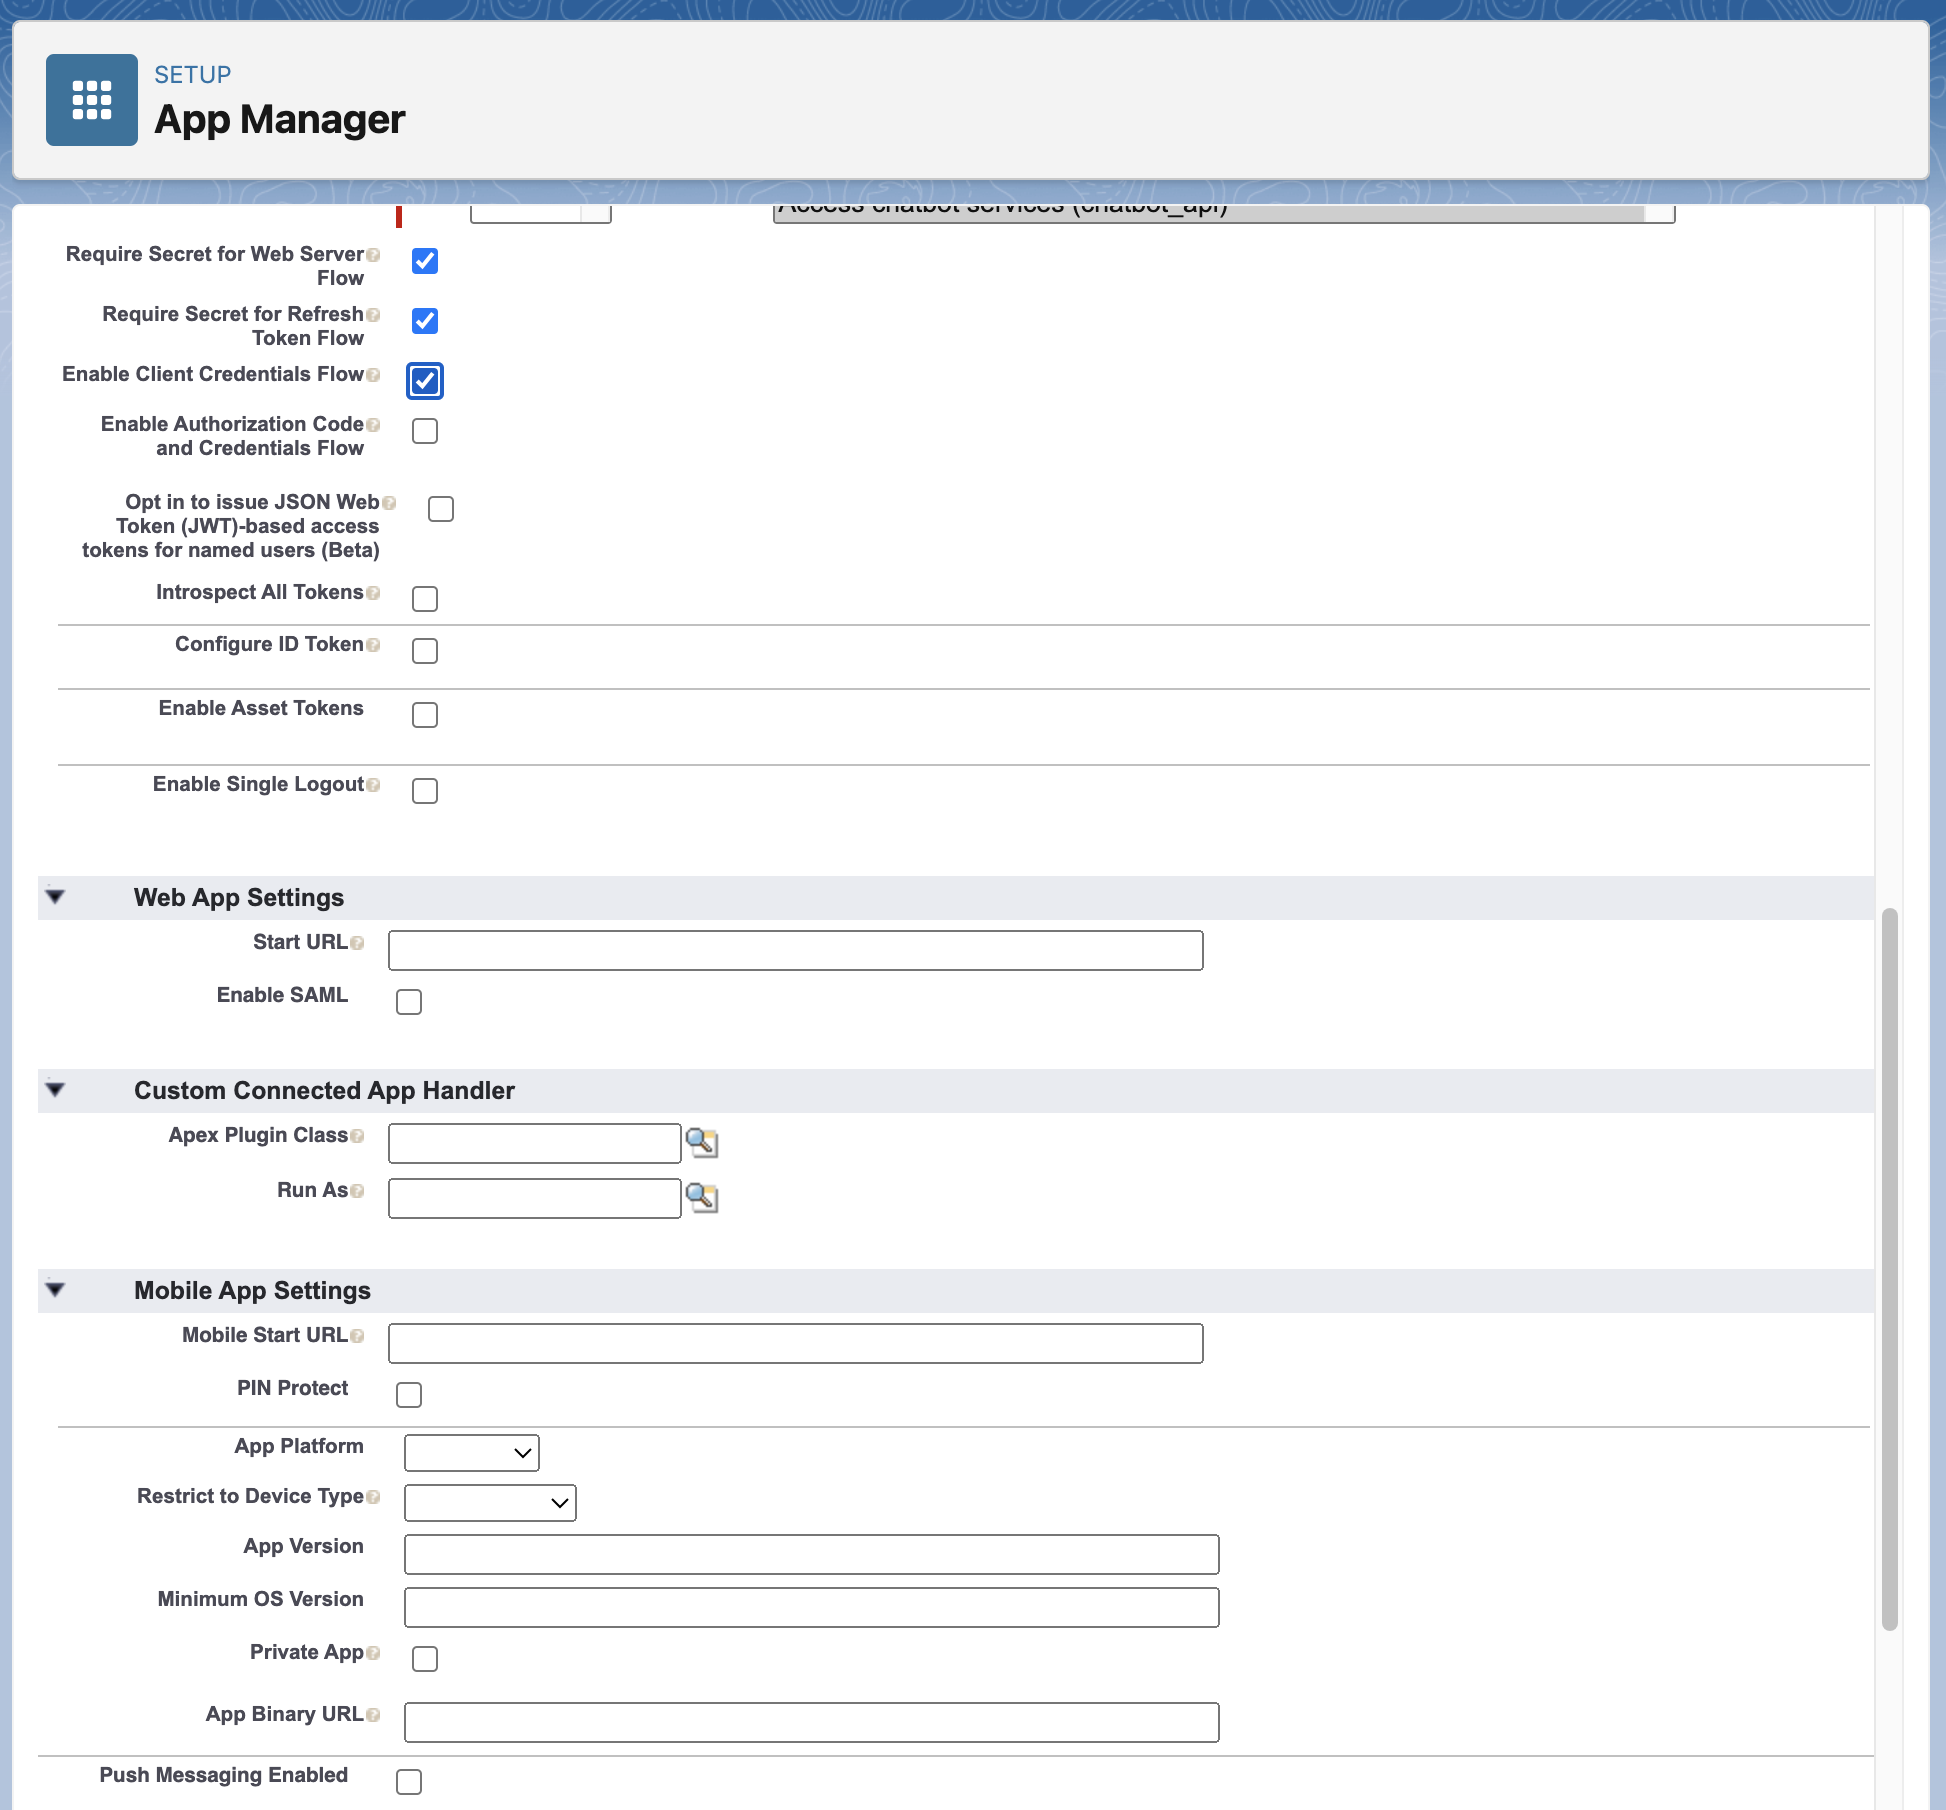Image resolution: width=1946 pixels, height=1810 pixels.
Task: Click the SETUP breadcrumb label
Action: point(192,75)
